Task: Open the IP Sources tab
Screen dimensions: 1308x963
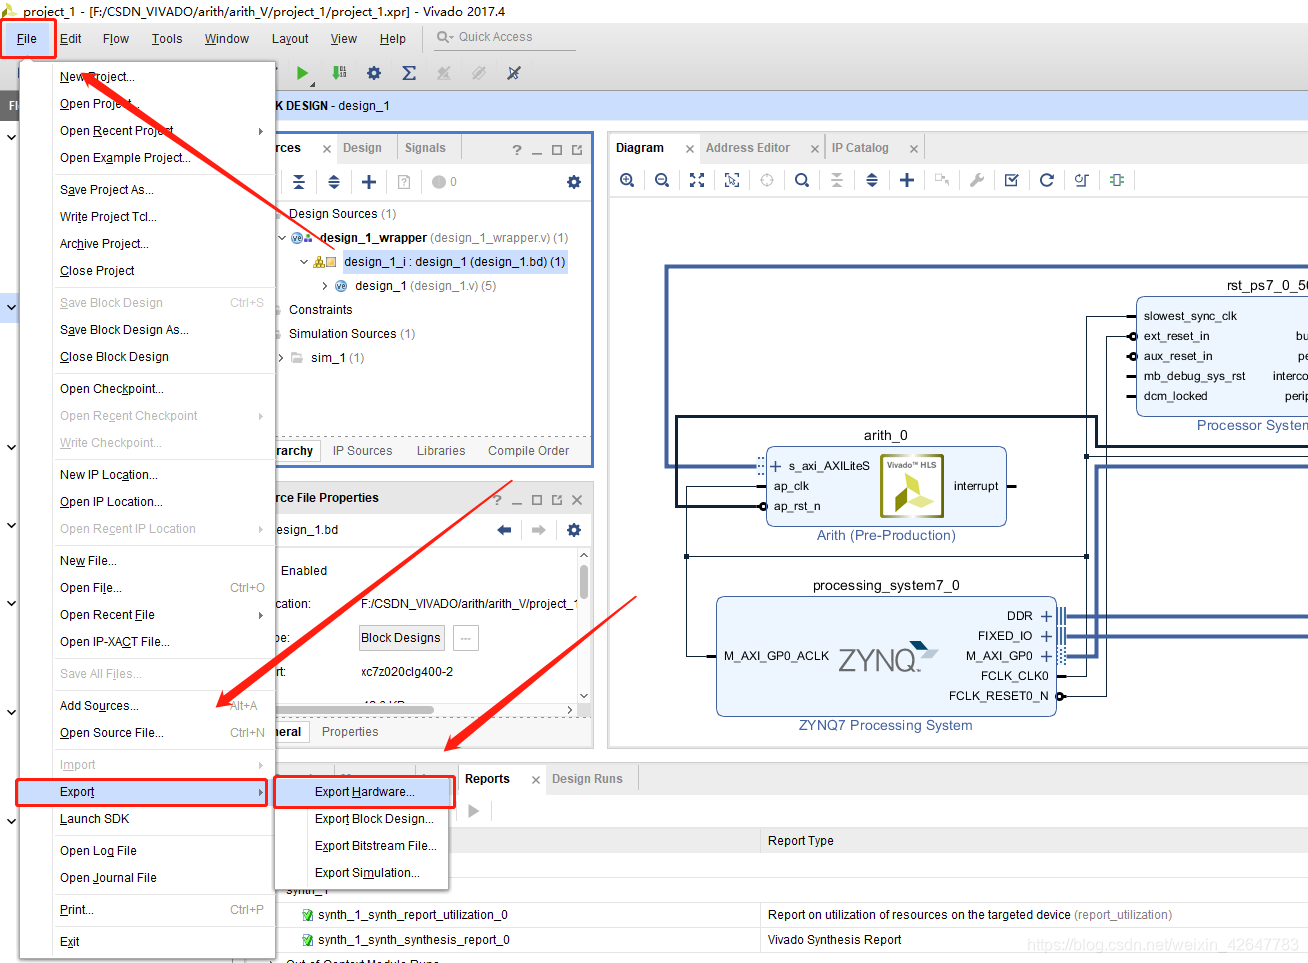Action: [x=362, y=451]
